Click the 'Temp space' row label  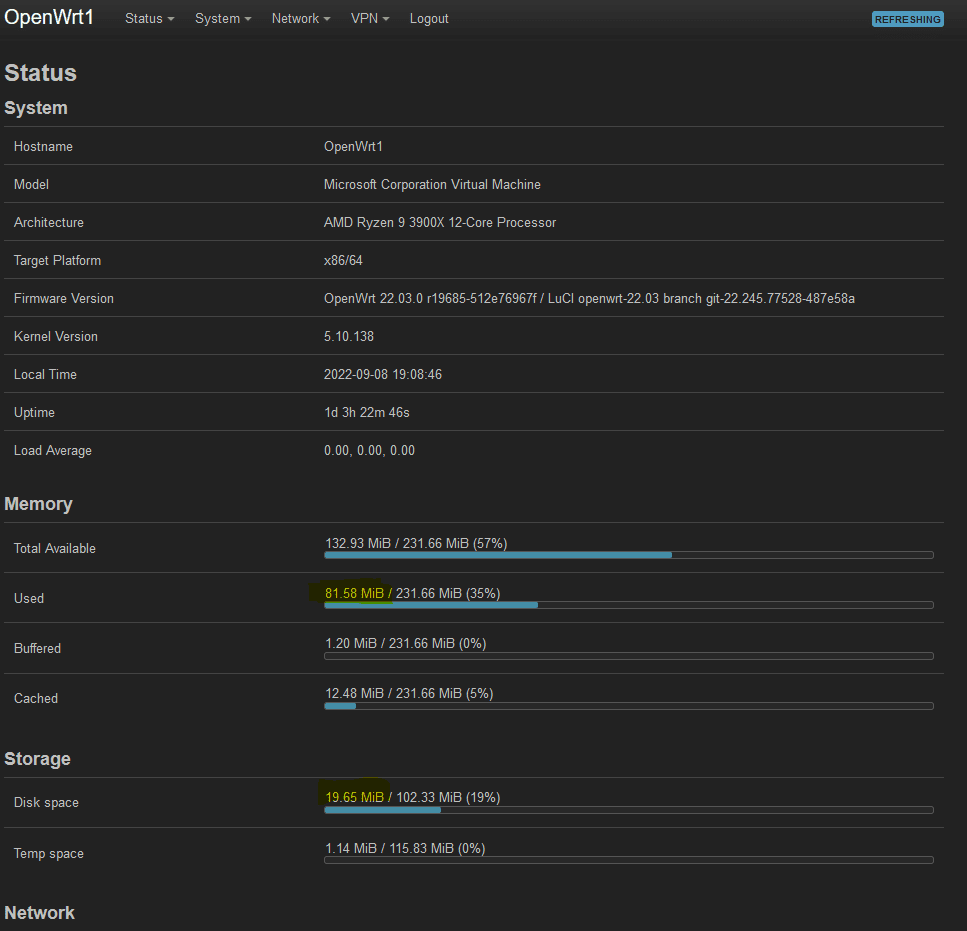click(x=49, y=853)
